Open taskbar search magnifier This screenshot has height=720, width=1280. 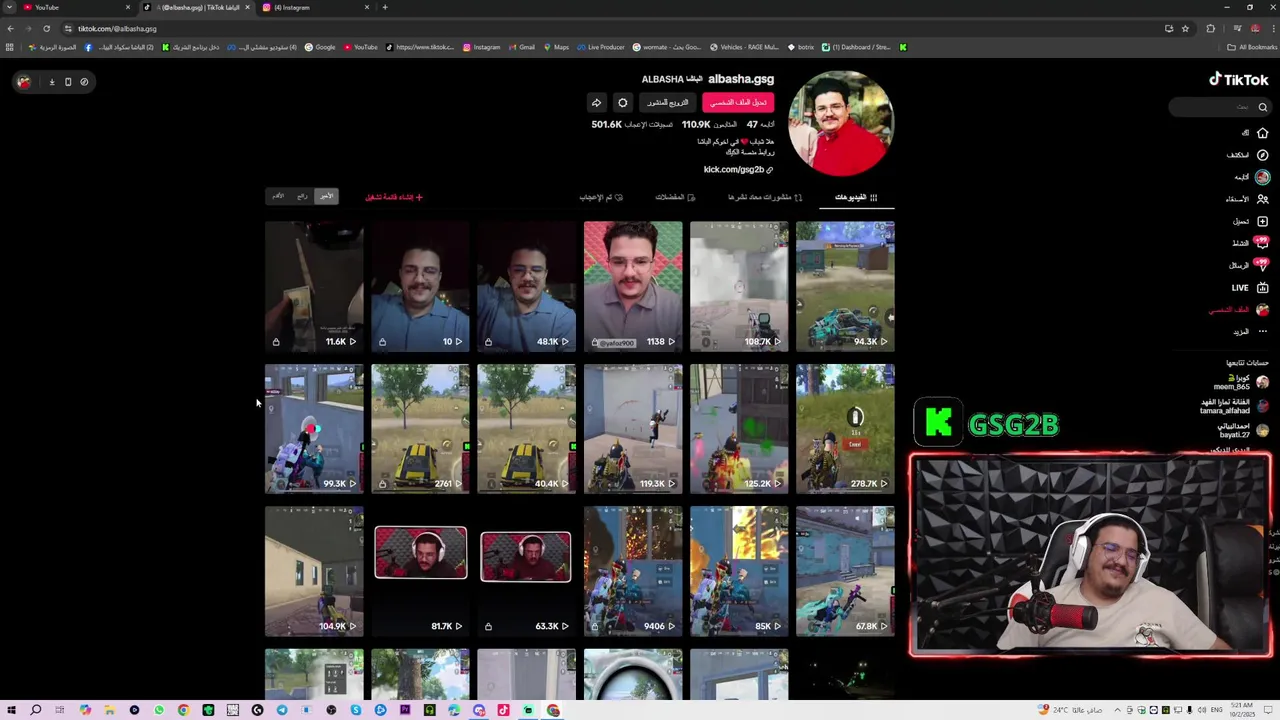click(x=35, y=710)
